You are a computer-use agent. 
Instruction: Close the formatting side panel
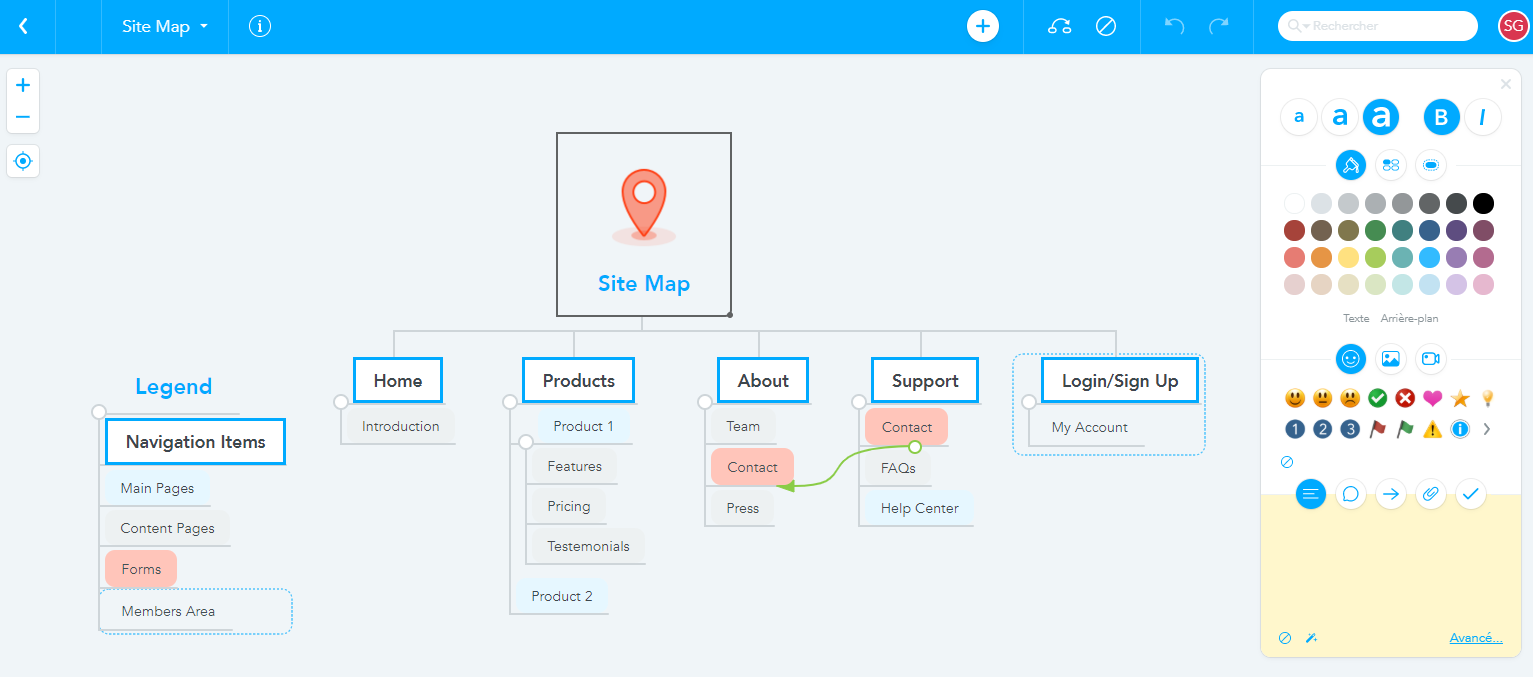[x=1506, y=84]
